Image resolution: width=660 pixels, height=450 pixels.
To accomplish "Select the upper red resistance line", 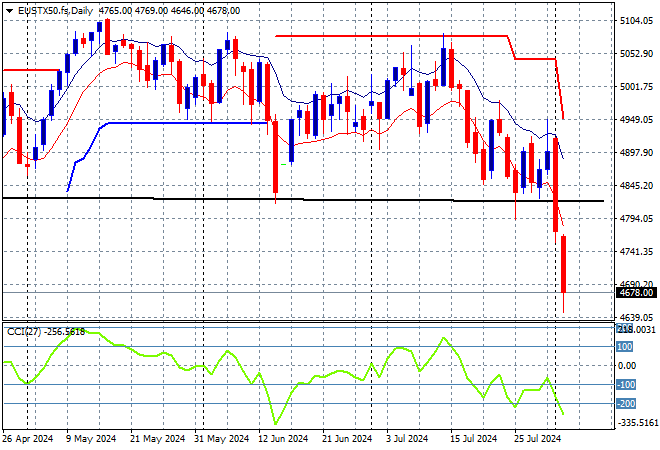I will (390, 36).
